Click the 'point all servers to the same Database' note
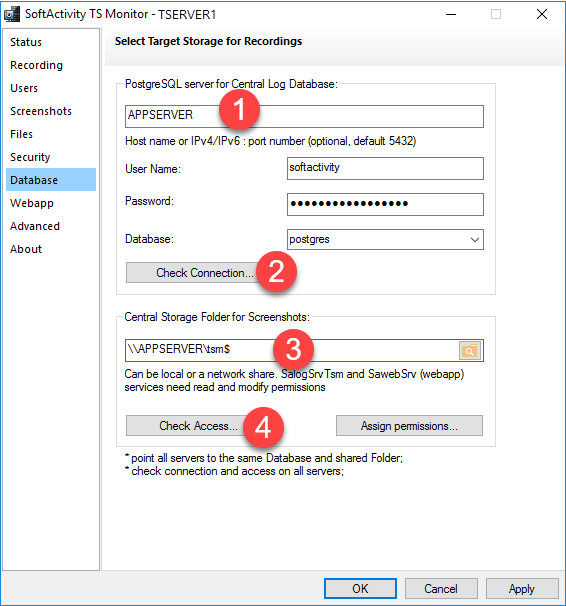Screen dimensions: 566x606 pyautogui.click(x=263, y=458)
